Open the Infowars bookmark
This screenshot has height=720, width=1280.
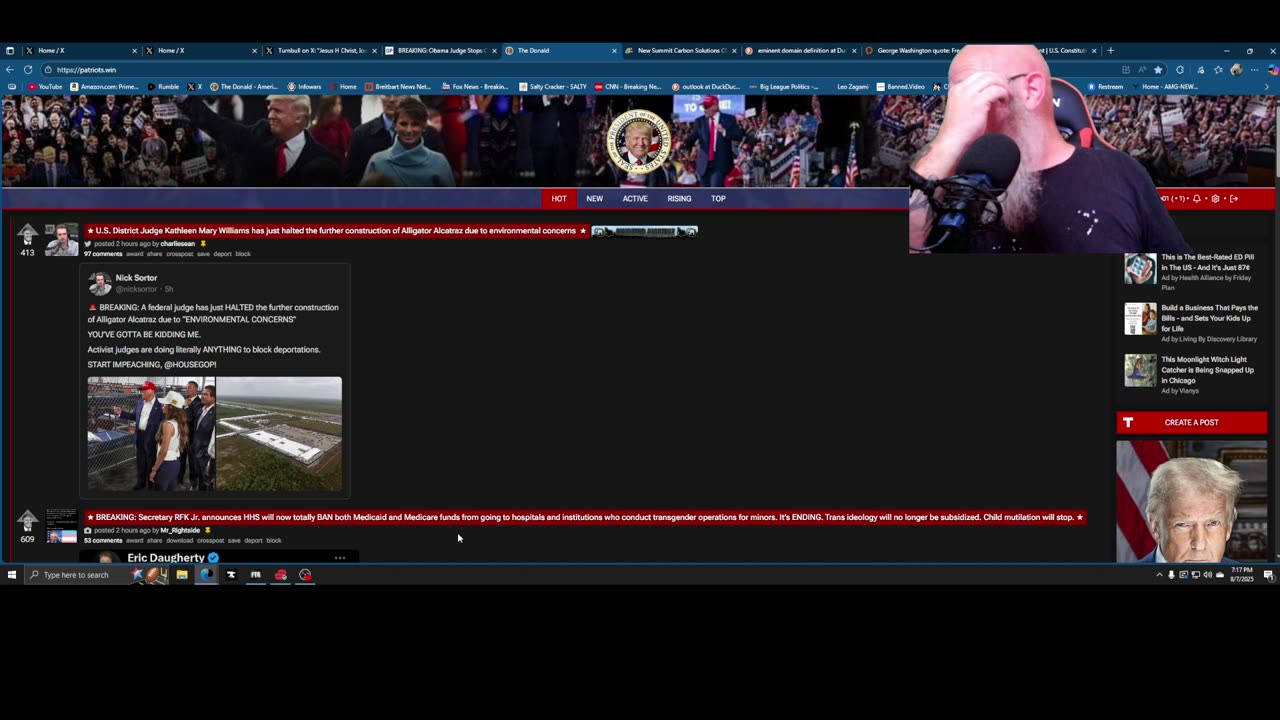pyautogui.click(x=304, y=87)
